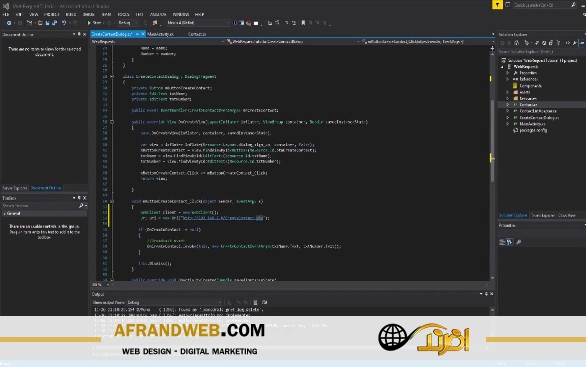This screenshot has width=586, height=367.
Task: Switch to the Server Explorer tab
Action: point(15,188)
